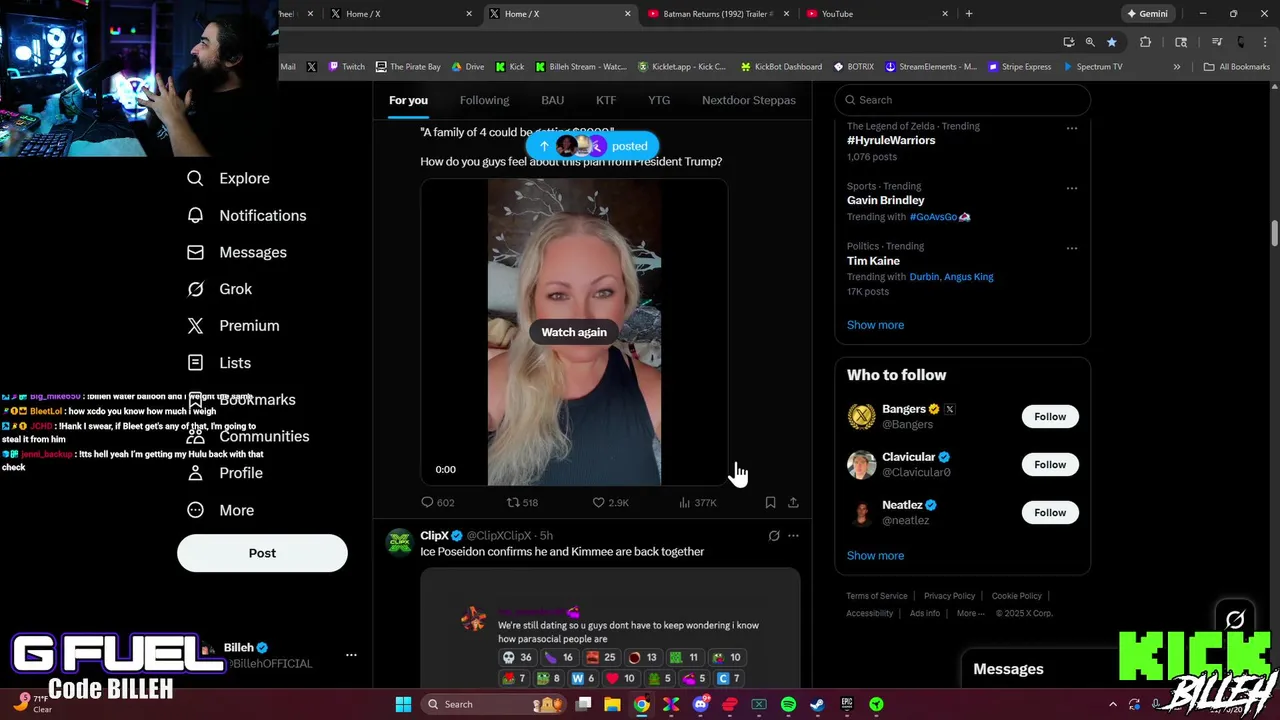Image resolution: width=1280 pixels, height=720 pixels.
Task: Click the repost icon showing 518
Action: coord(522,502)
